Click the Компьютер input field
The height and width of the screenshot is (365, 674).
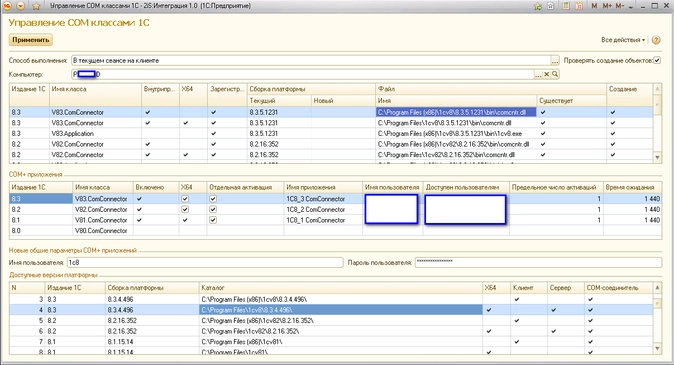coord(303,74)
